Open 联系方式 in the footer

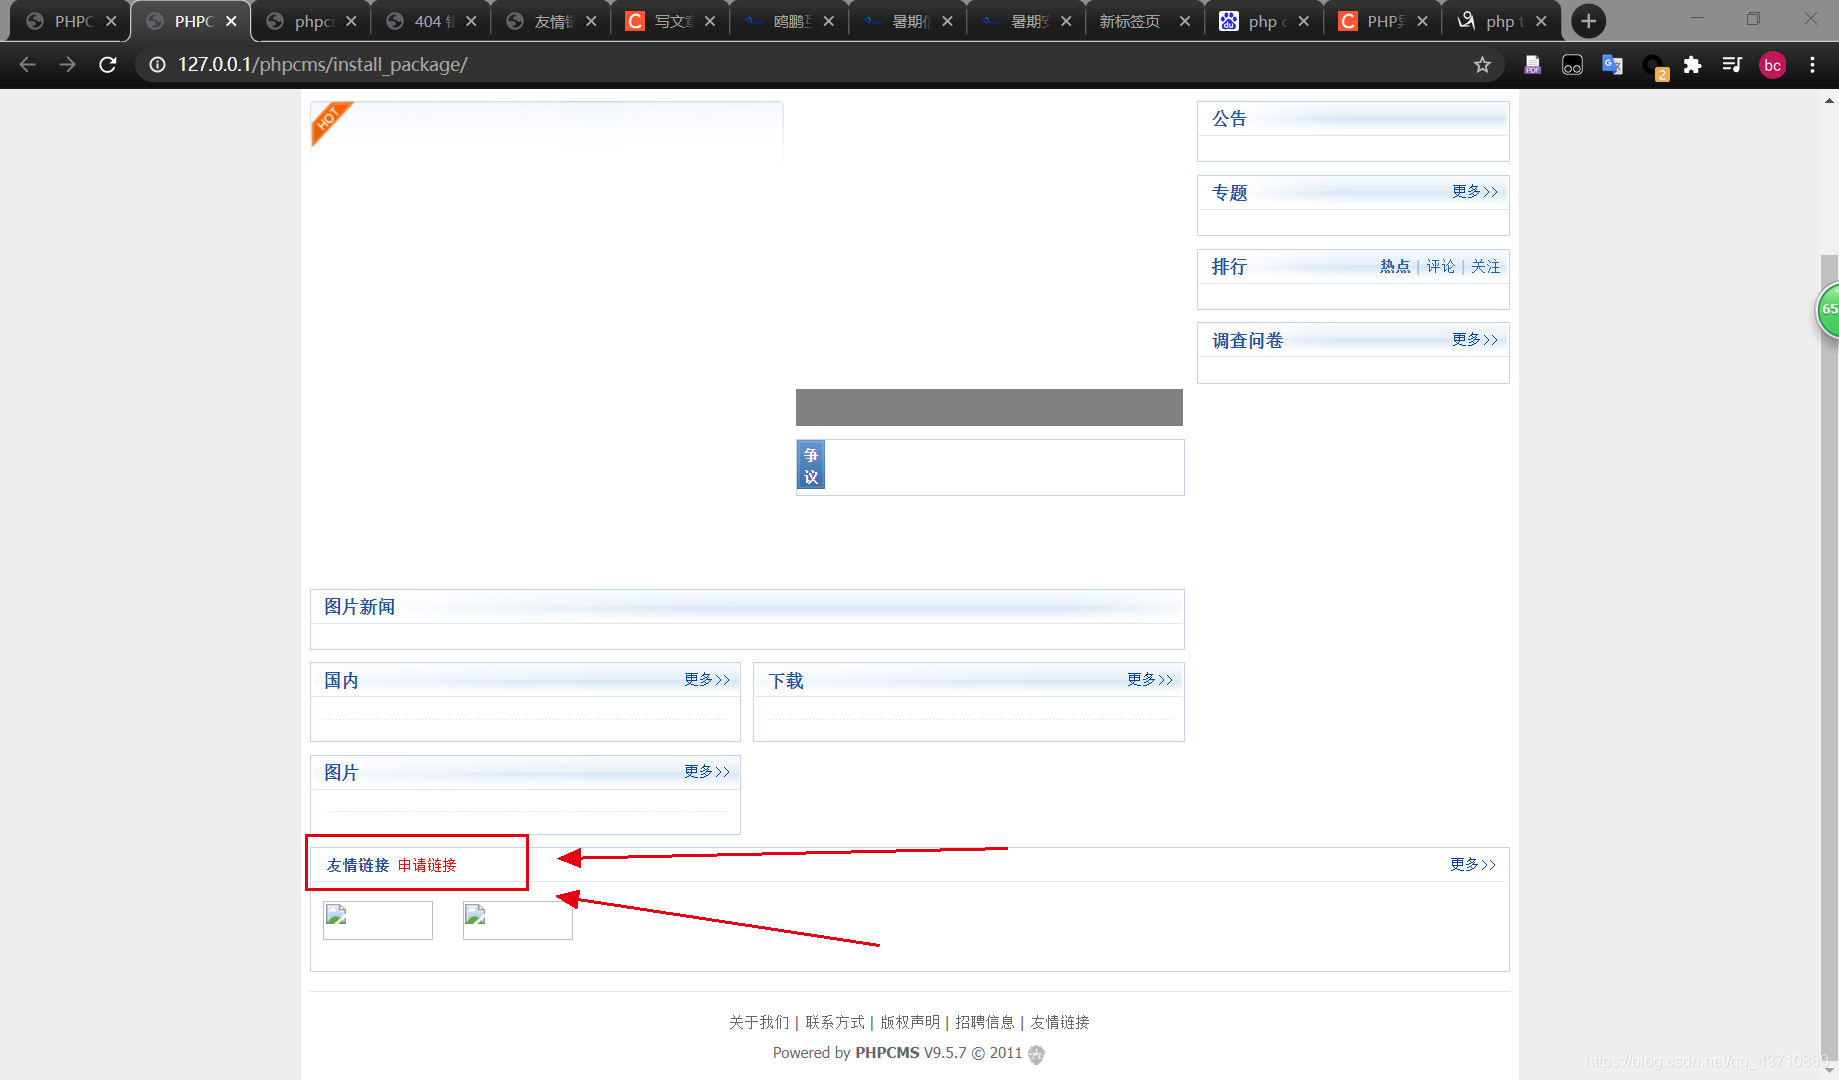(835, 1022)
